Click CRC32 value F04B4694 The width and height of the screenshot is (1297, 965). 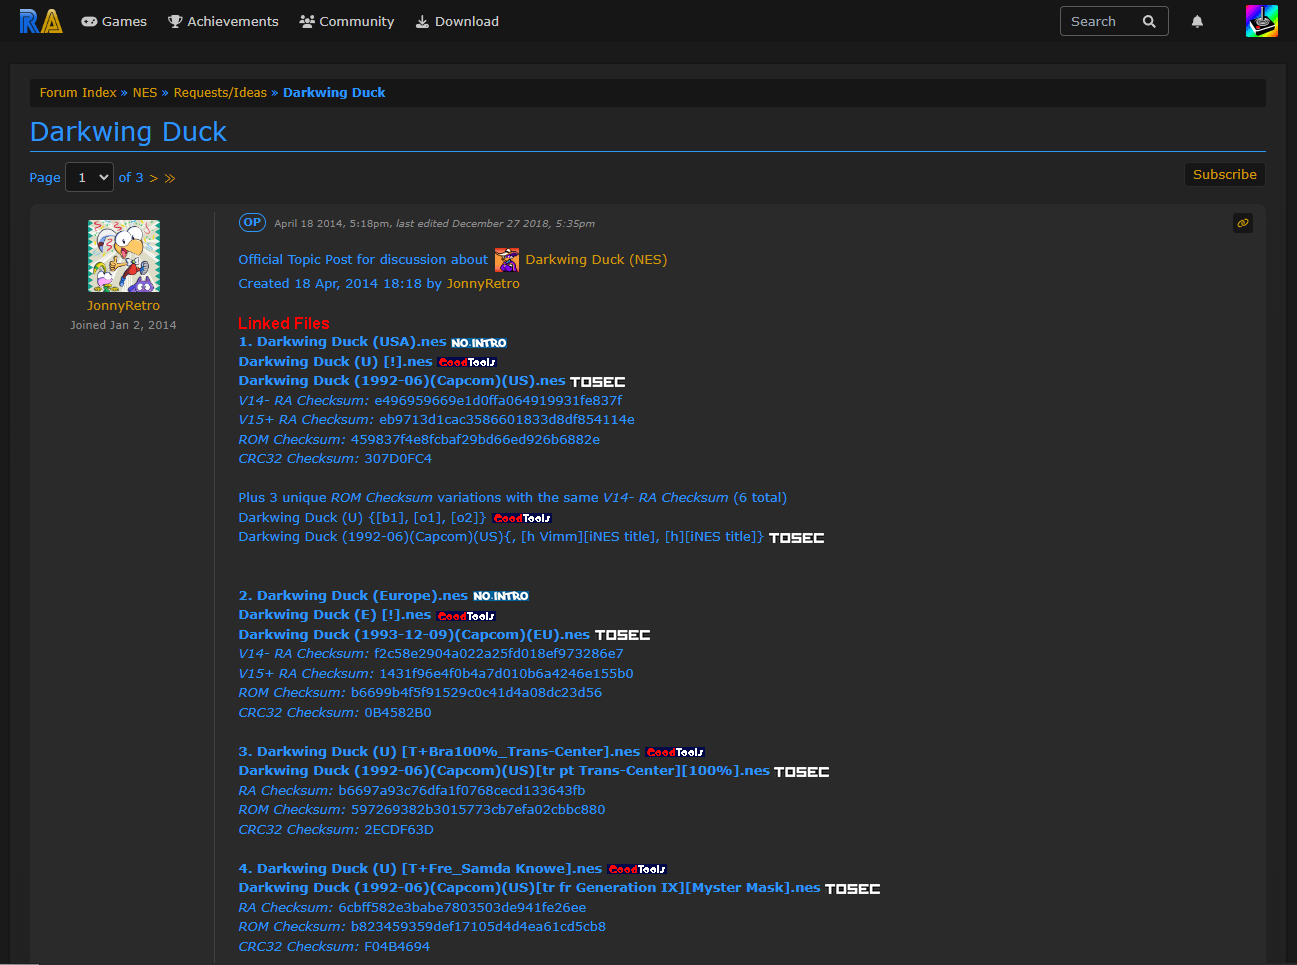(x=397, y=947)
